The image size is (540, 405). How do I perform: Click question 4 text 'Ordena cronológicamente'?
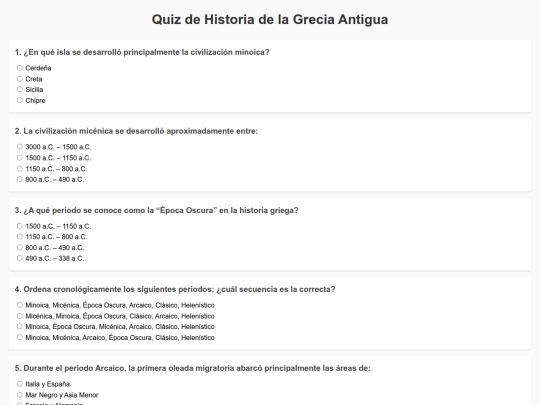tap(175, 289)
